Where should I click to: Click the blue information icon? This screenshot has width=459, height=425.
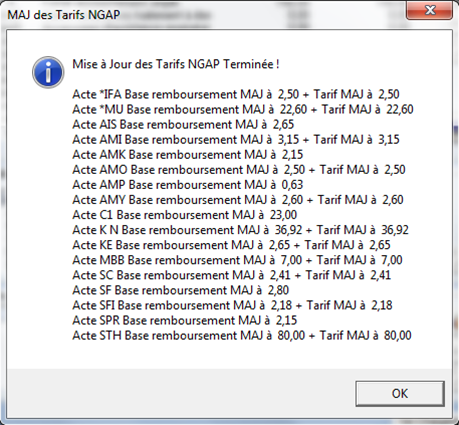(x=48, y=72)
